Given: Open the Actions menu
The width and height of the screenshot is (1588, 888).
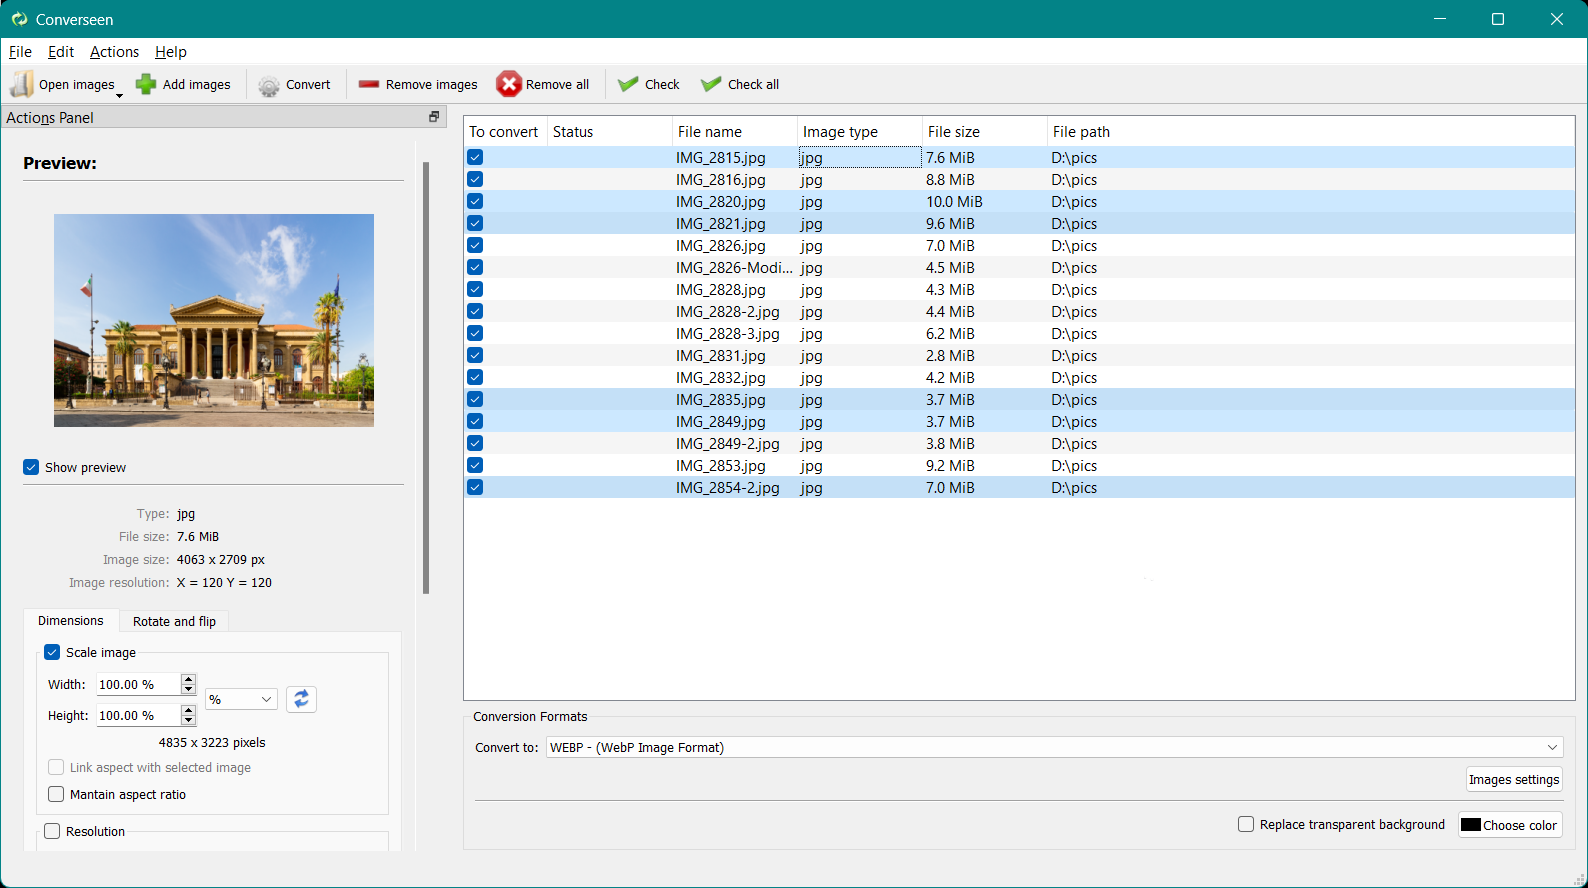Looking at the screenshot, I should point(114,52).
